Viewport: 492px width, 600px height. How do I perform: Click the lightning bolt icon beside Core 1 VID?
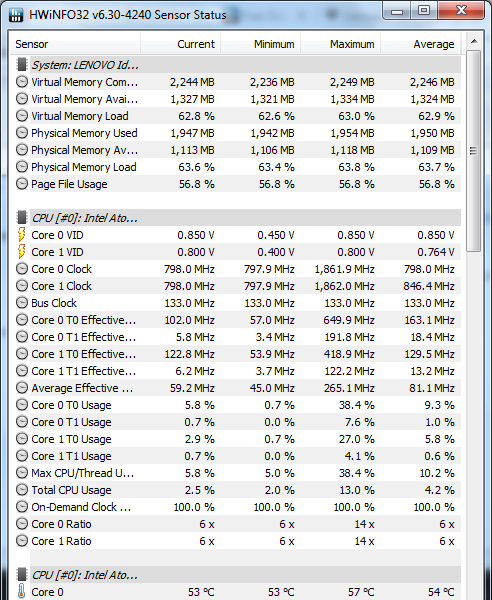click(22, 252)
